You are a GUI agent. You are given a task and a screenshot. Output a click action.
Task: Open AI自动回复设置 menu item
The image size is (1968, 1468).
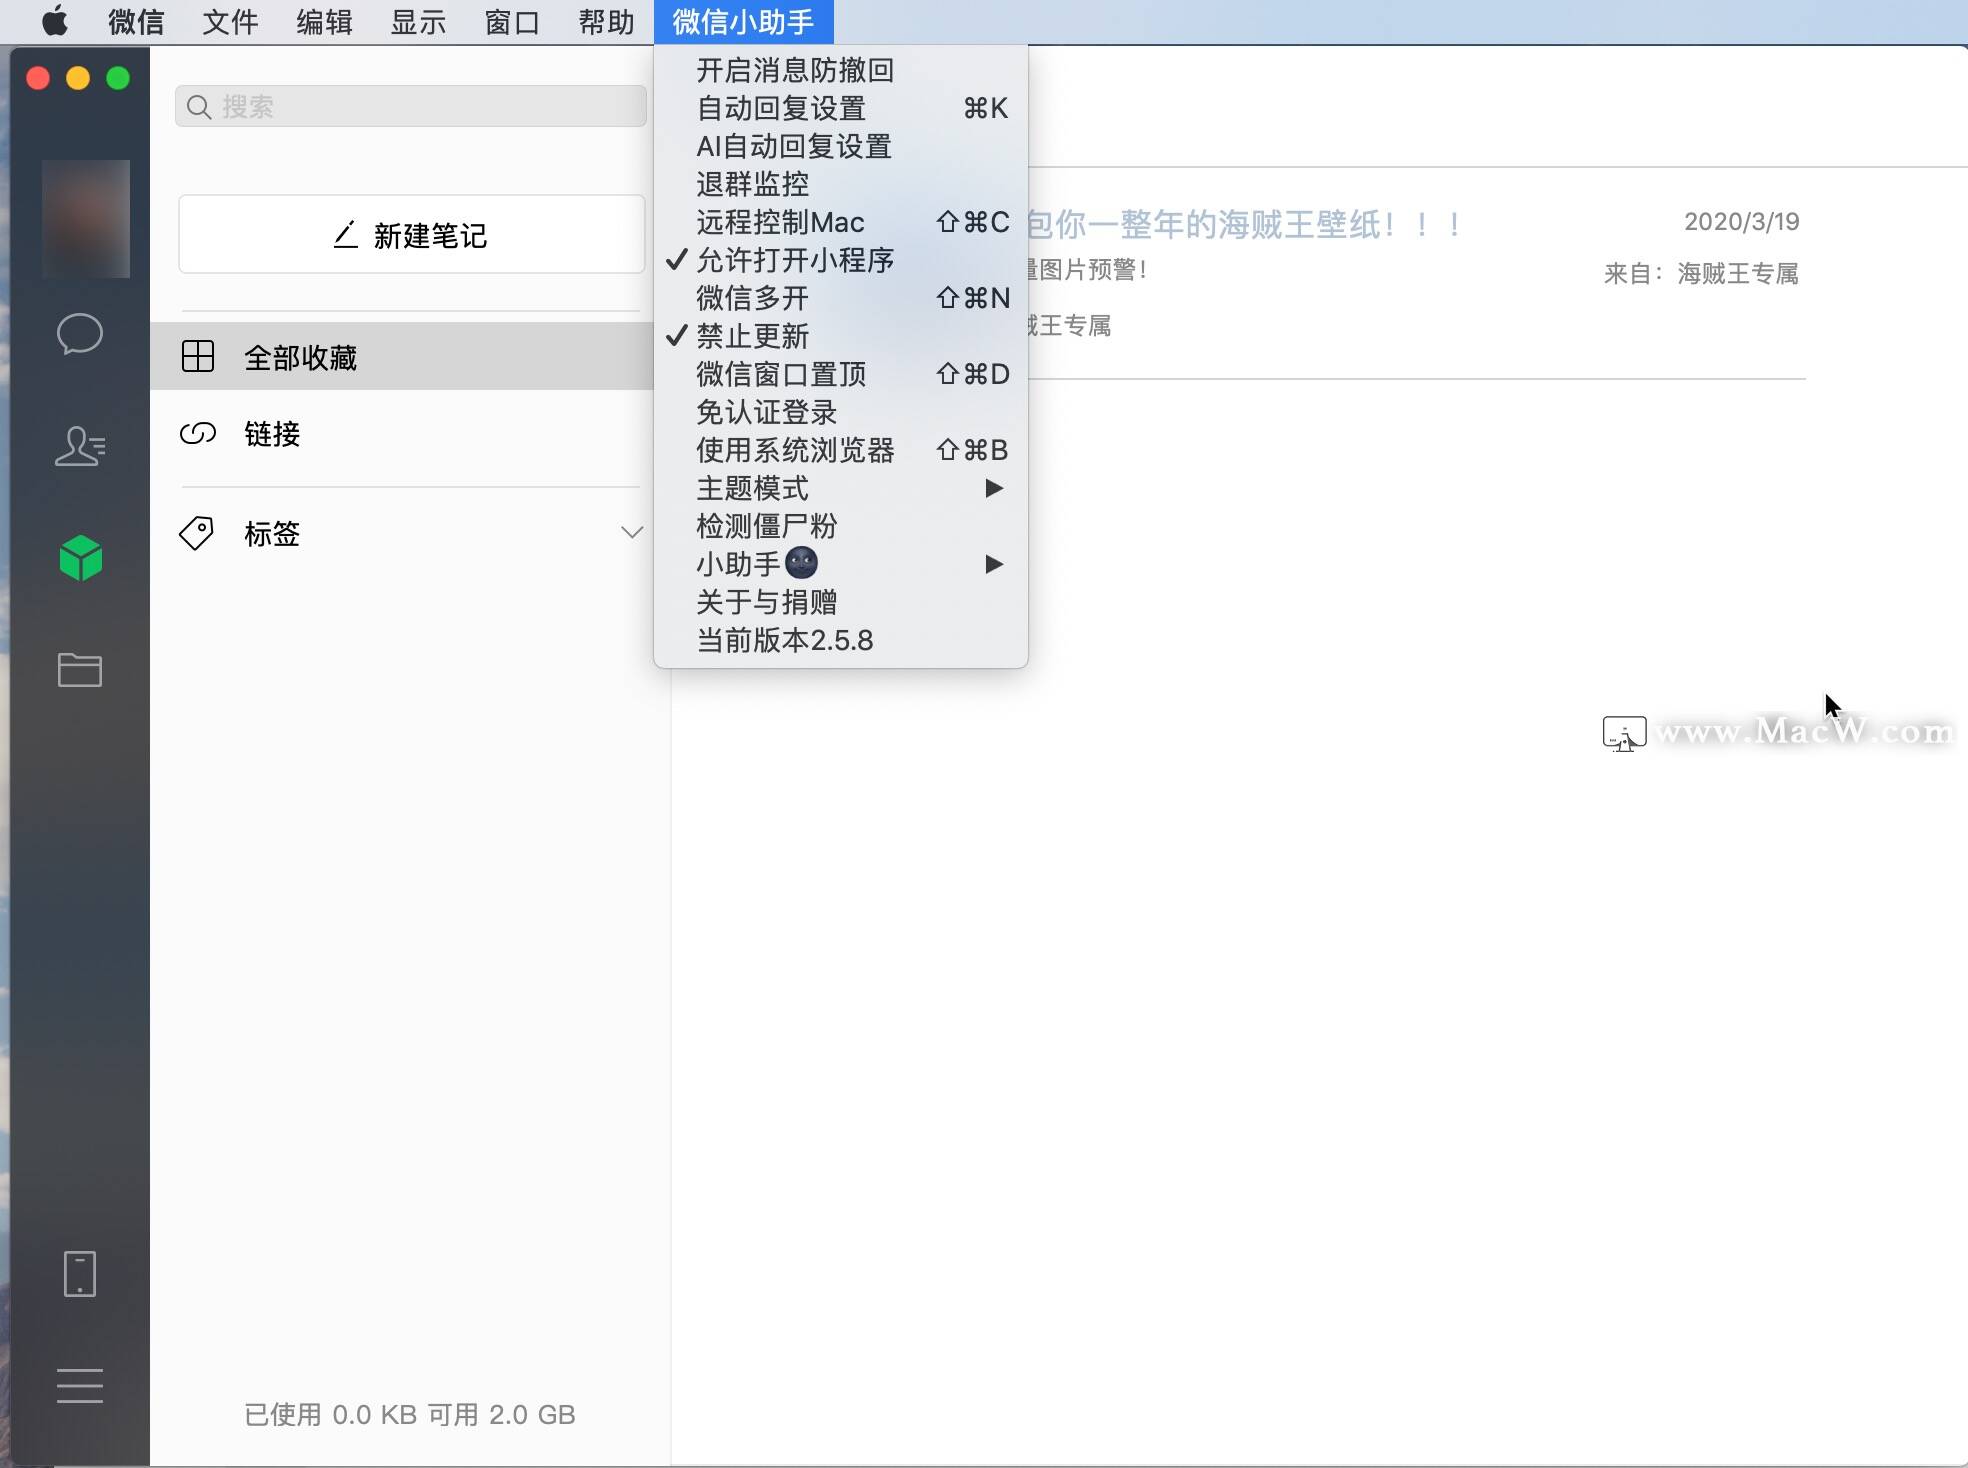click(x=841, y=146)
